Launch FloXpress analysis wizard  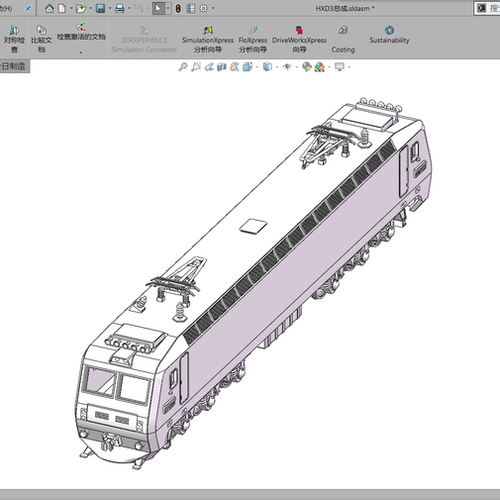pyautogui.click(x=253, y=39)
